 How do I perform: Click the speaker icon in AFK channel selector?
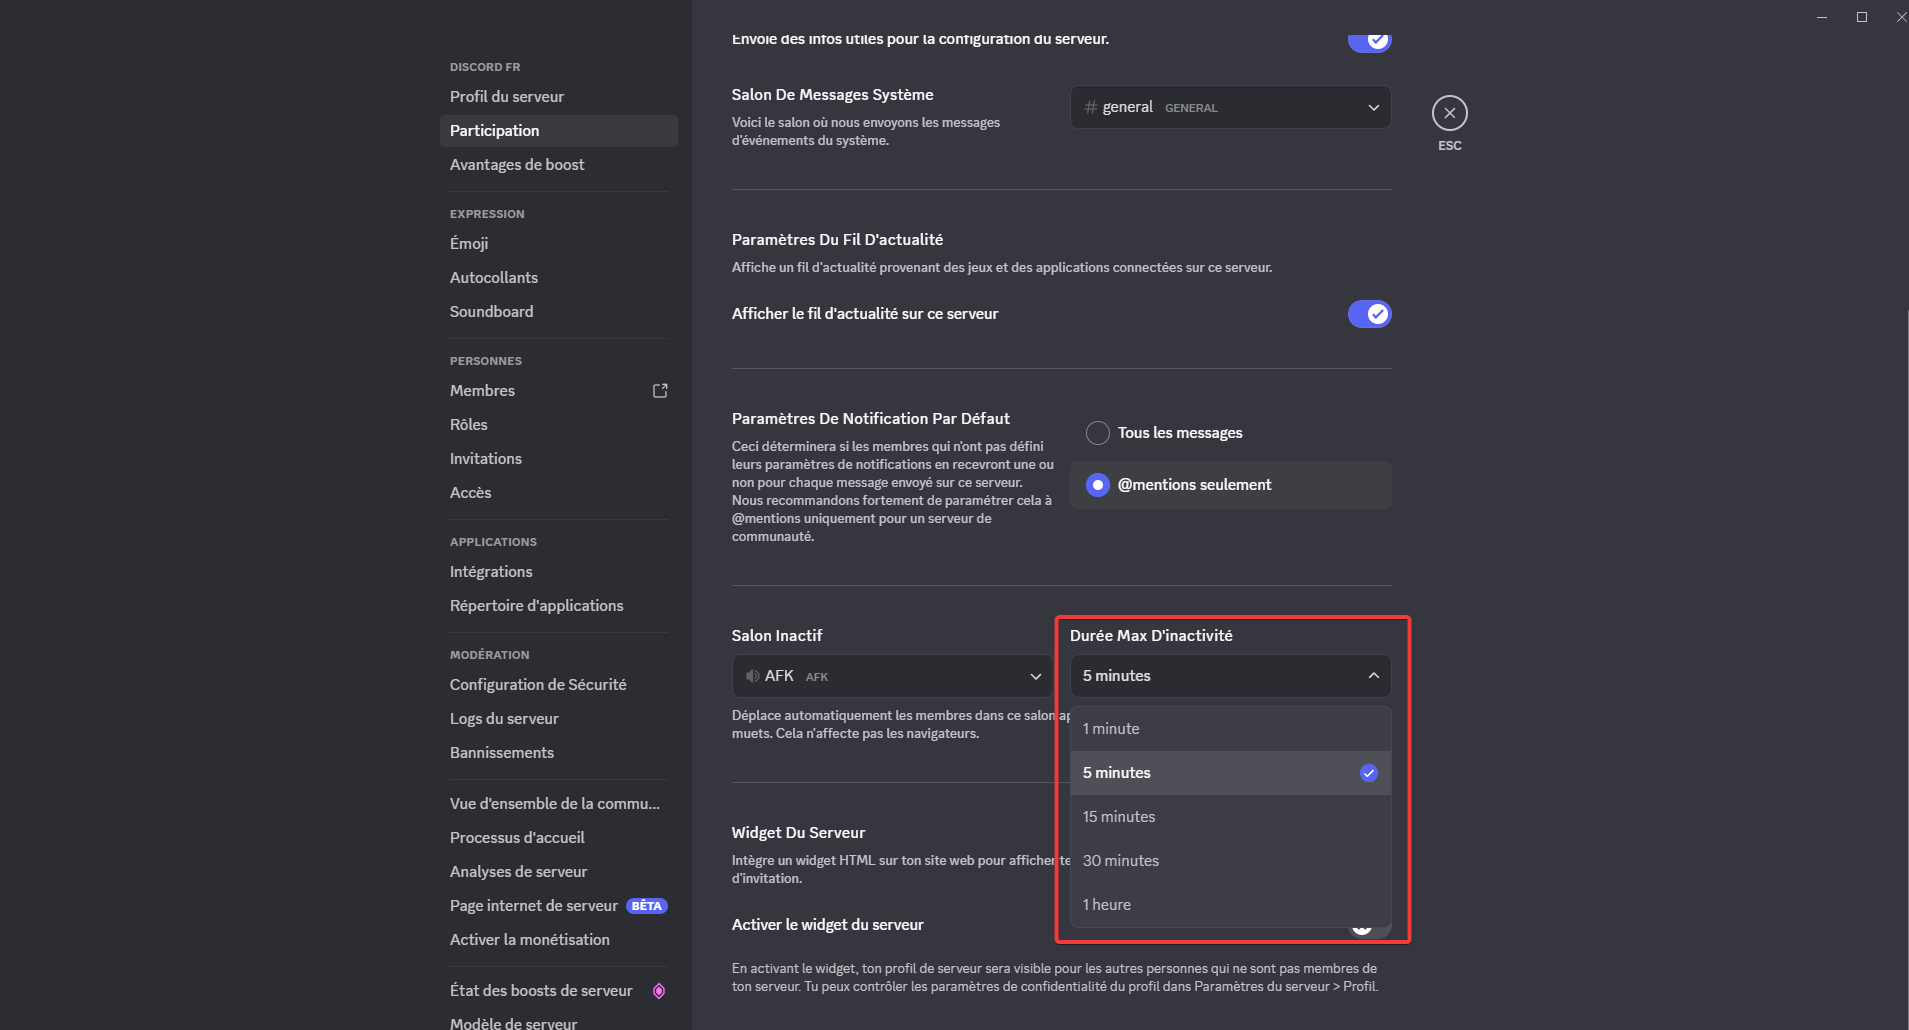pyautogui.click(x=752, y=676)
